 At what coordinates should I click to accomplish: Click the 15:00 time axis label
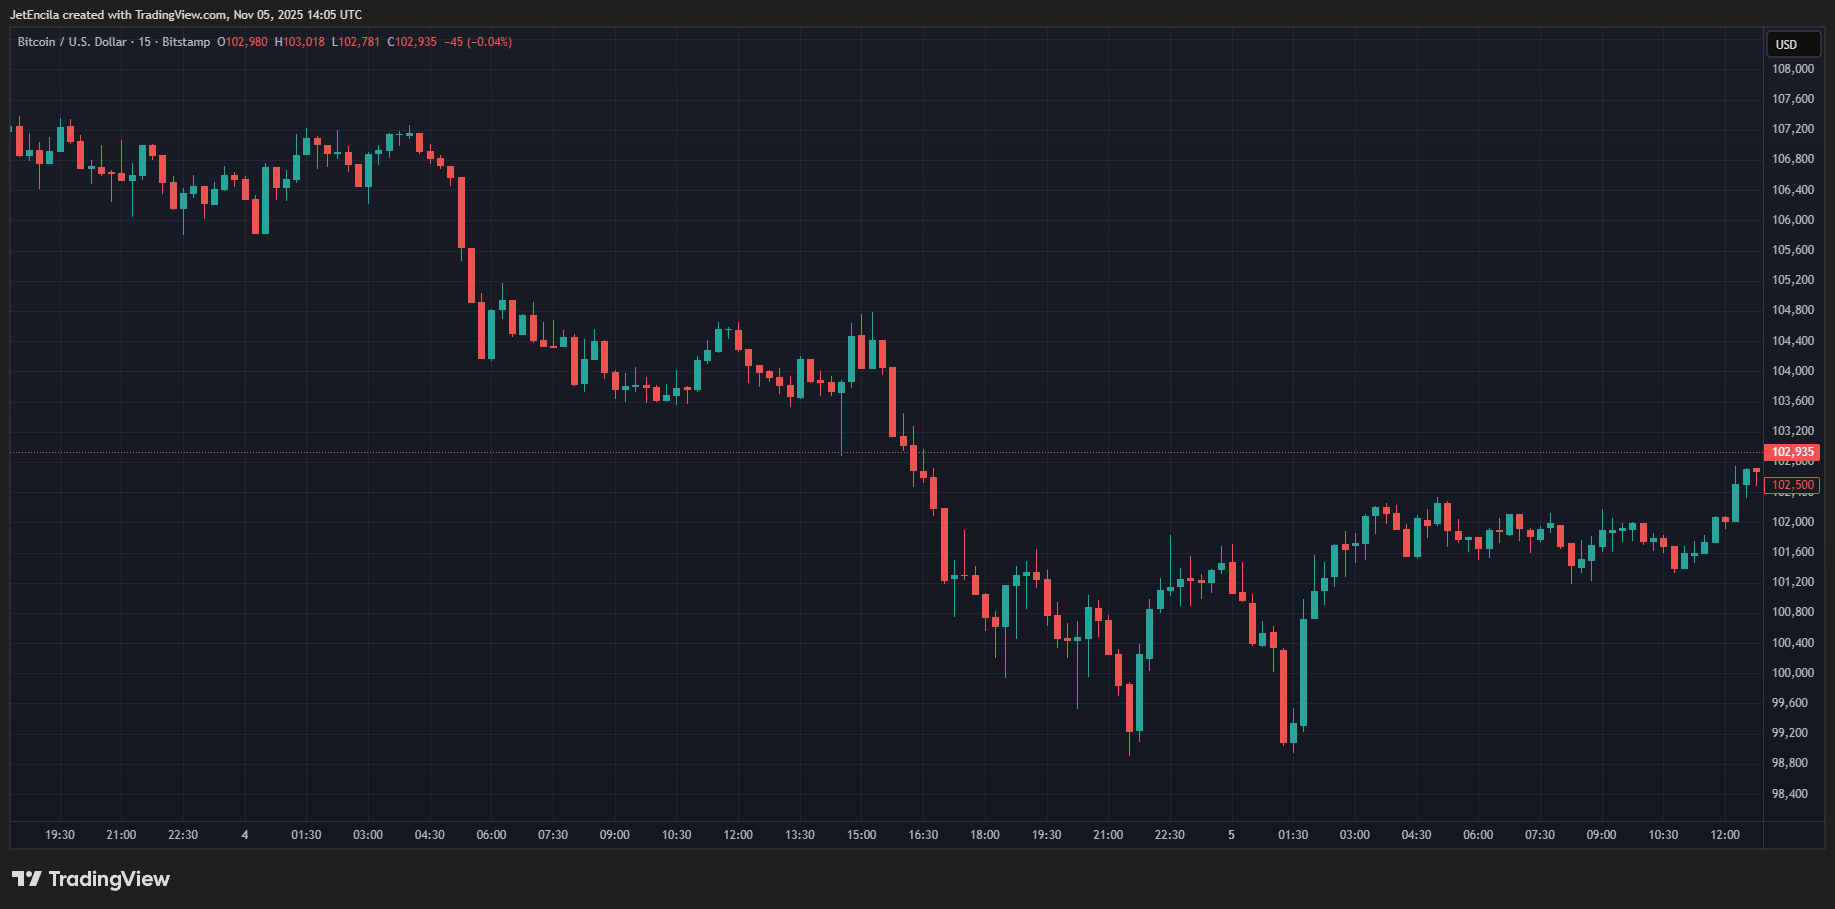tap(861, 835)
